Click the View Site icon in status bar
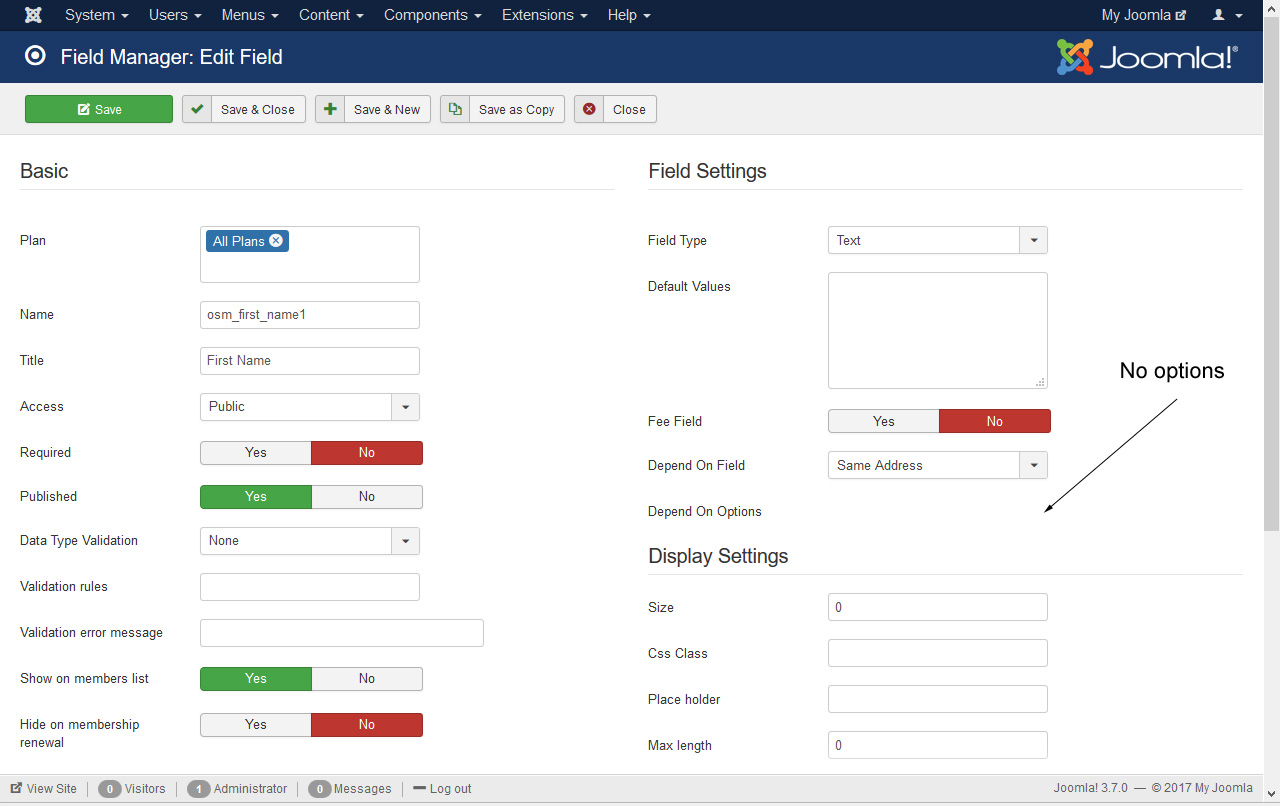 (x=16, y=788)
